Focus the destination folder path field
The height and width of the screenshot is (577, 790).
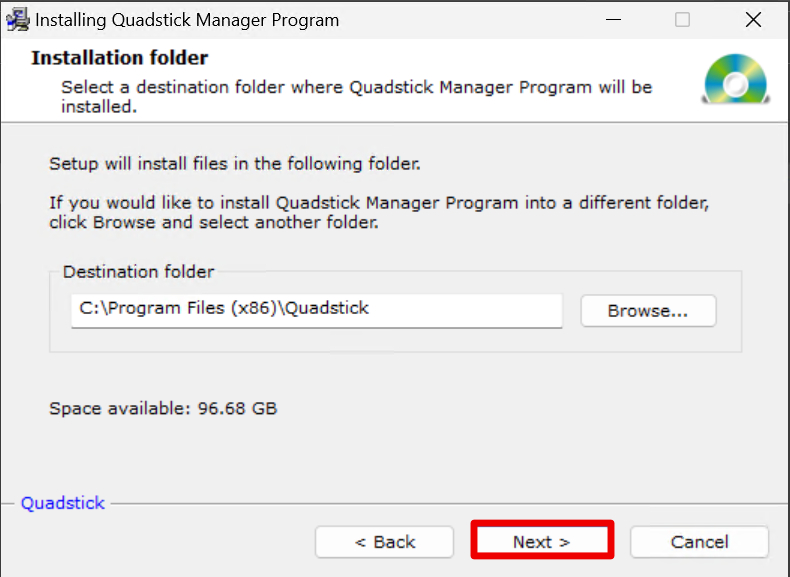point(316,309)
